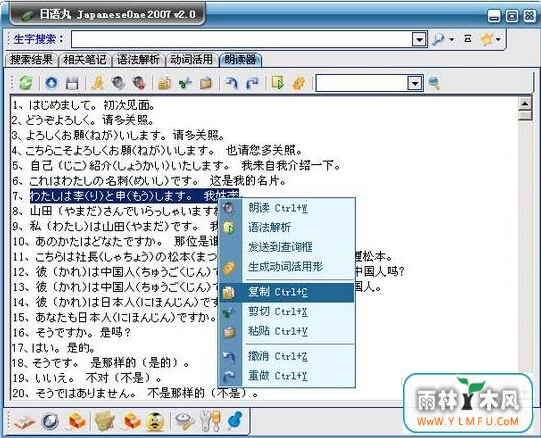Click the redo arrow toolbar icon
Viewport: 541px width, 438px height.
click(253, 83)
